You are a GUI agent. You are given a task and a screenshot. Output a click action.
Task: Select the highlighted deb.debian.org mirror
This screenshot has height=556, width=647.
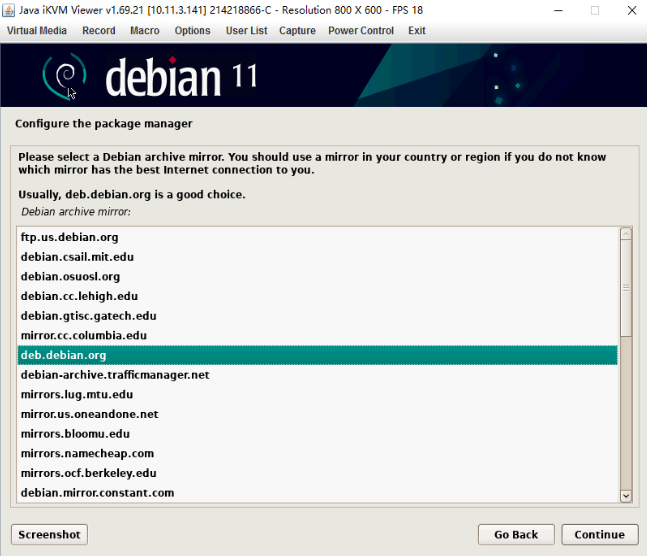pos(317,355)
